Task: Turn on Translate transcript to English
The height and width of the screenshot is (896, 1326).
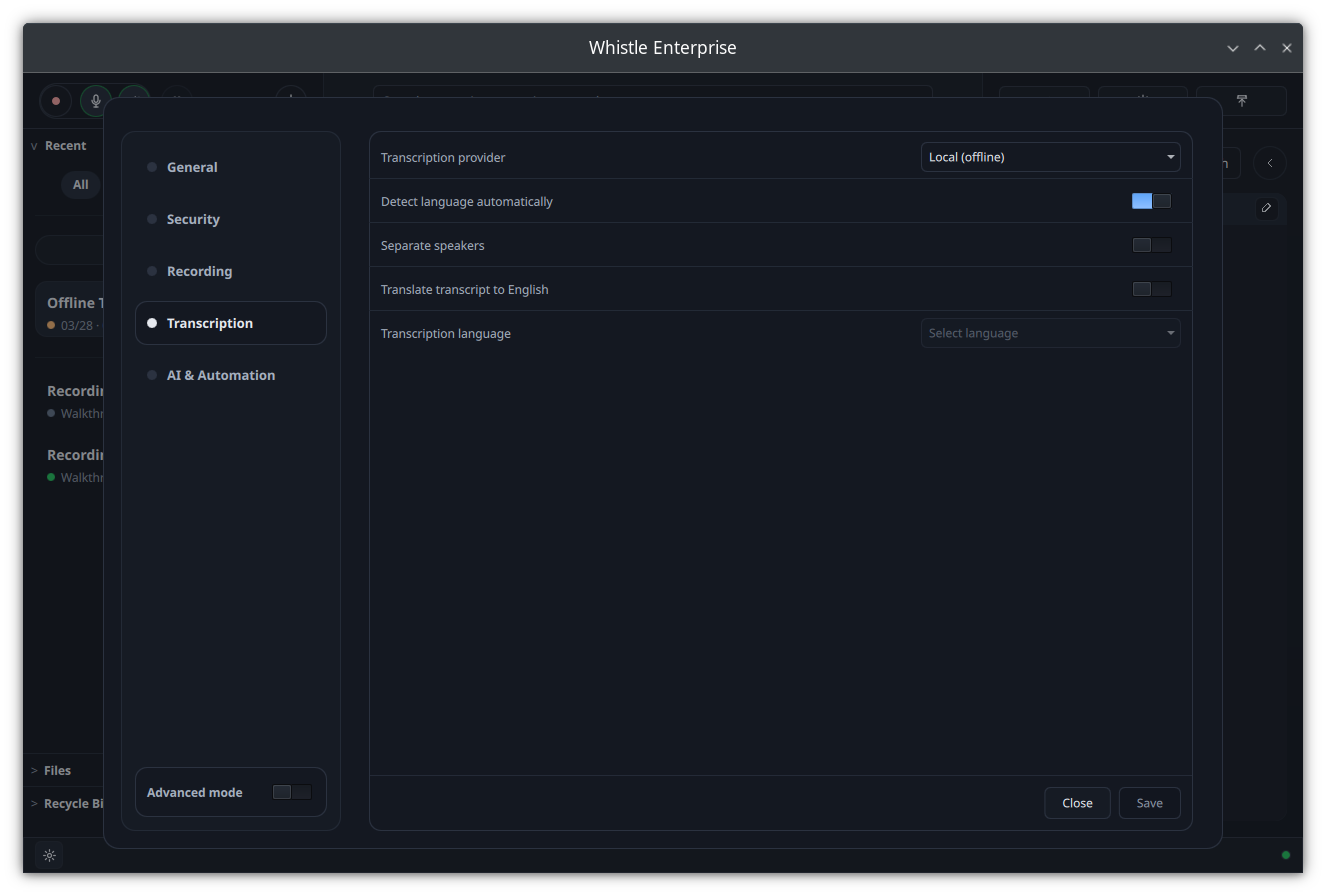Action: (1151, 288)
